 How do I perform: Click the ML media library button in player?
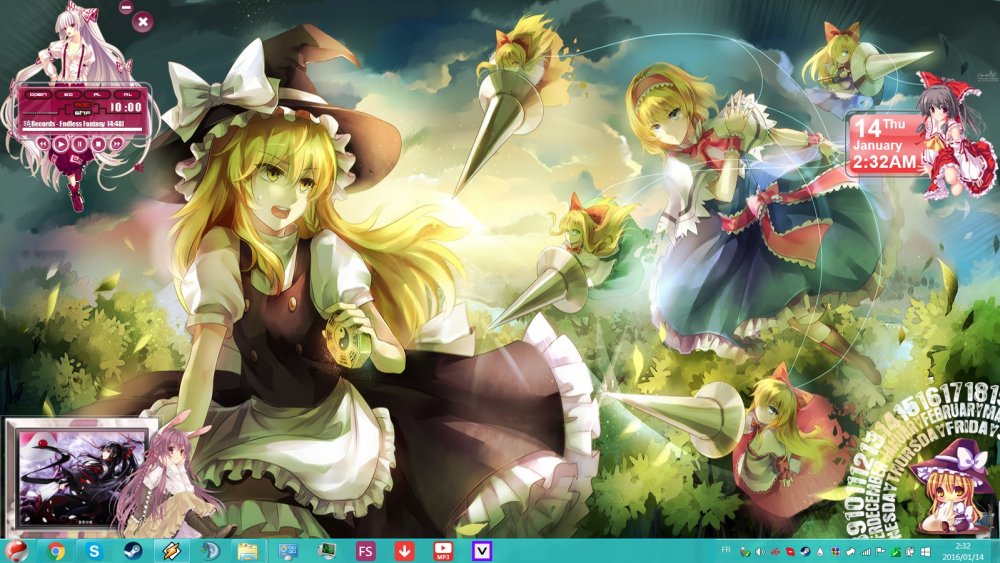[x=128, y=94]
